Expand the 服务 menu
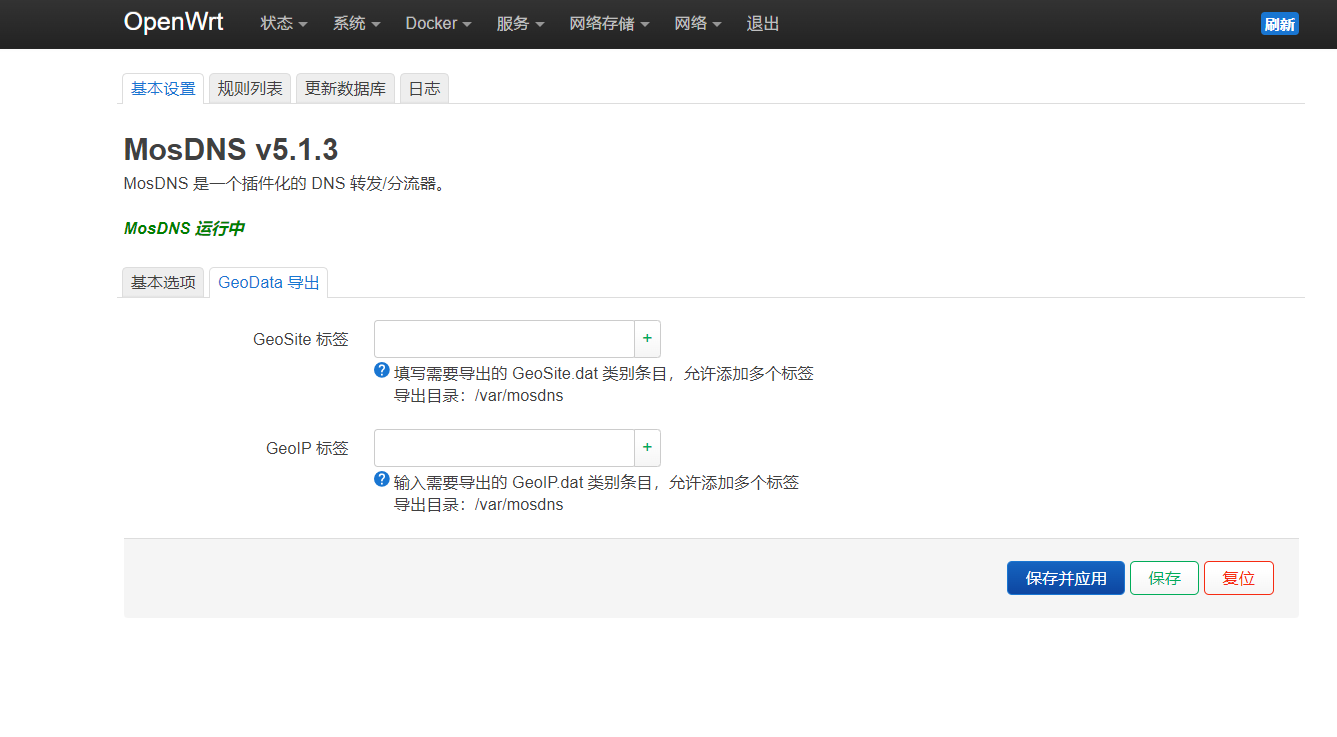Viewport: 1337px width, 737px height. 520,24
